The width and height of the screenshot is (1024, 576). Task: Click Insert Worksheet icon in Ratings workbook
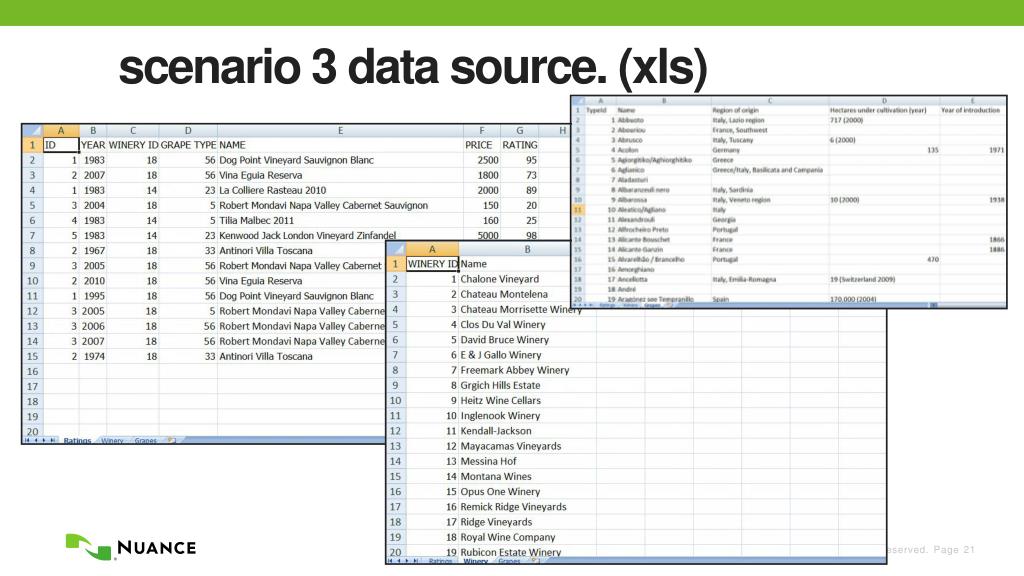tap(171, 440)
